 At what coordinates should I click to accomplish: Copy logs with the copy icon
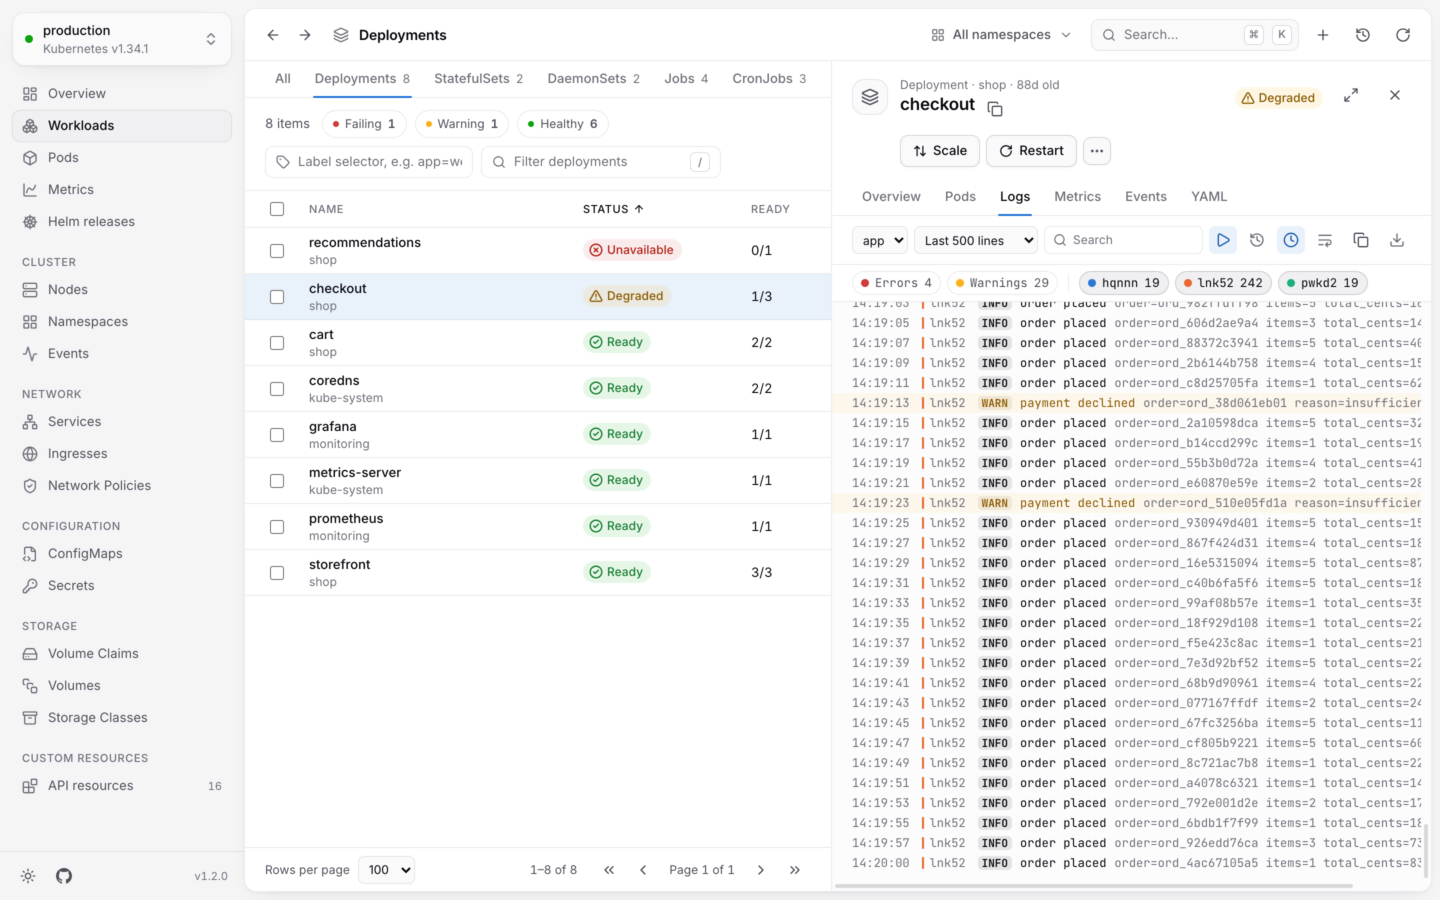click(x=1361, y=240)
